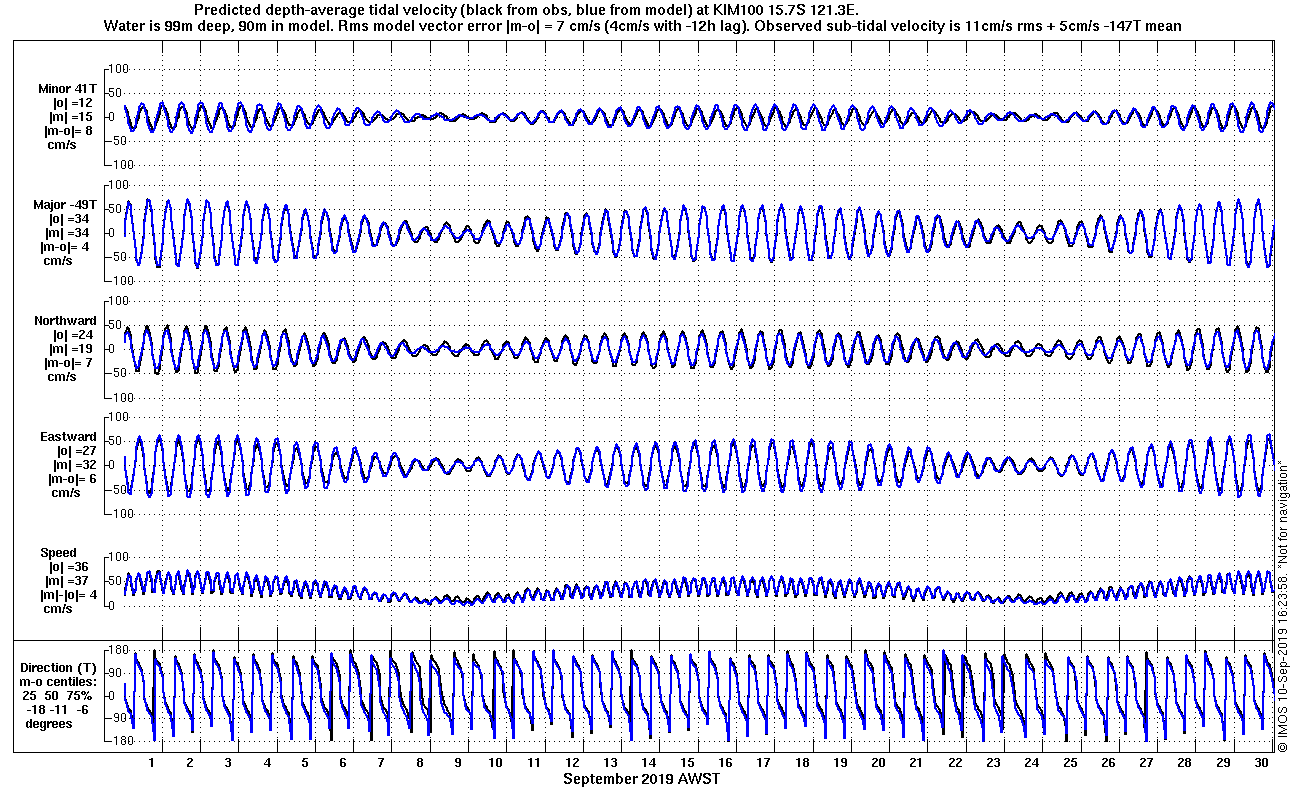Click 'cm/s' unit under the Speed panel label
This screenshot has height=800, width=1300.
pyautogui.click(x=58, y=609)
